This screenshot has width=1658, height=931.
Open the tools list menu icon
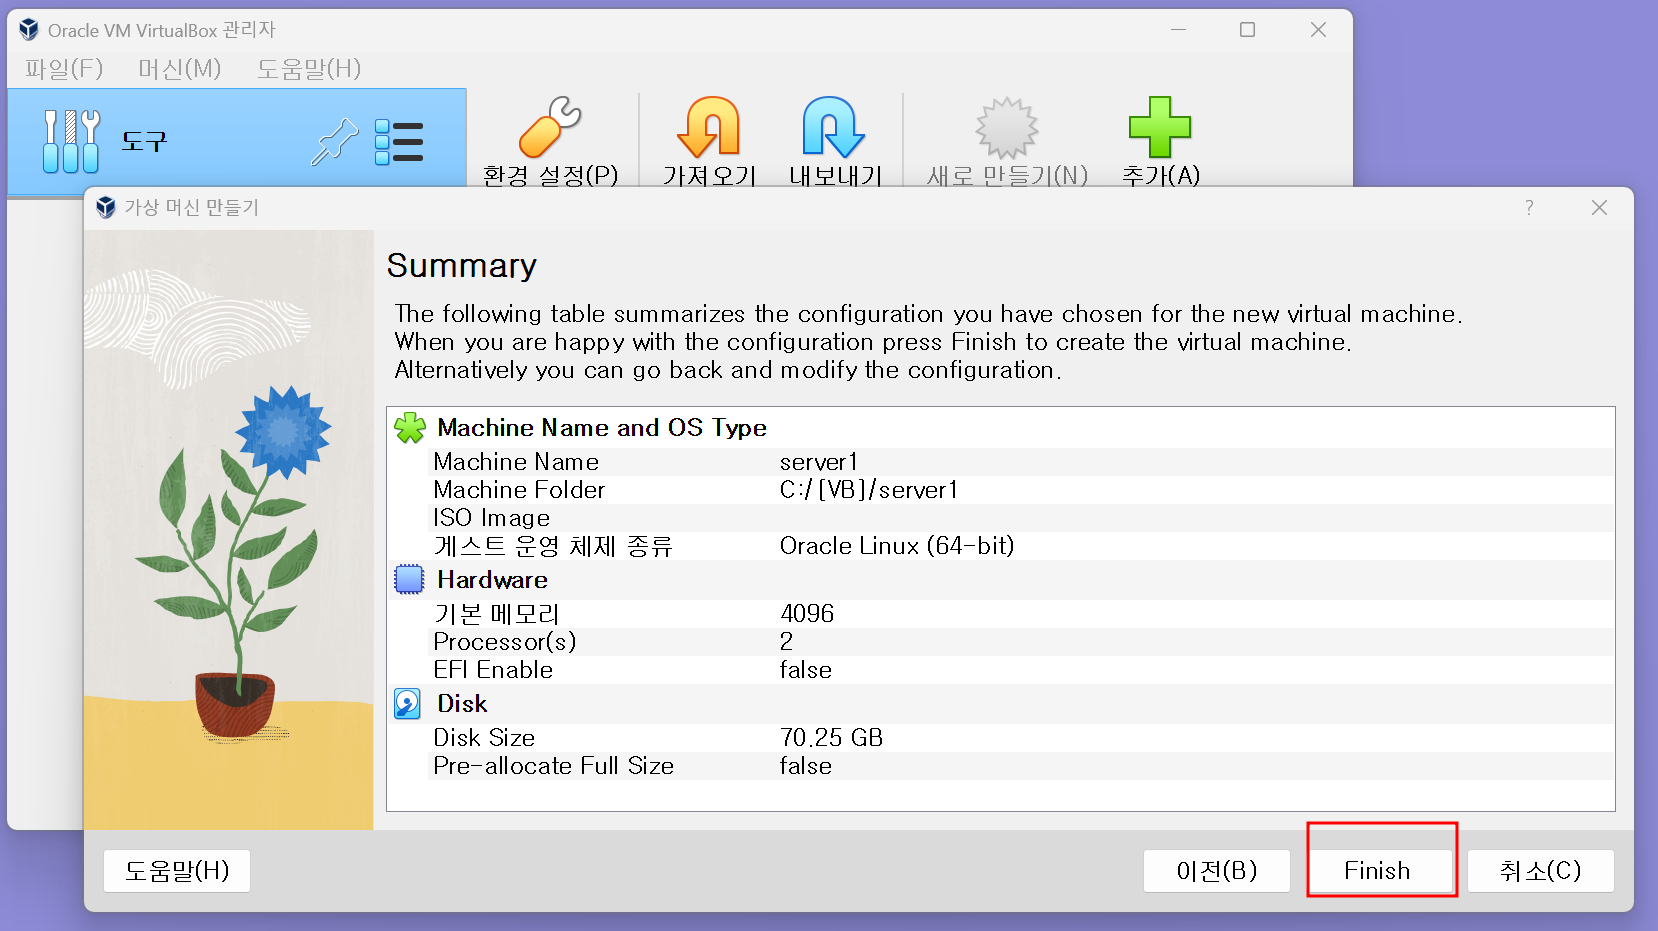click(399, 141)
